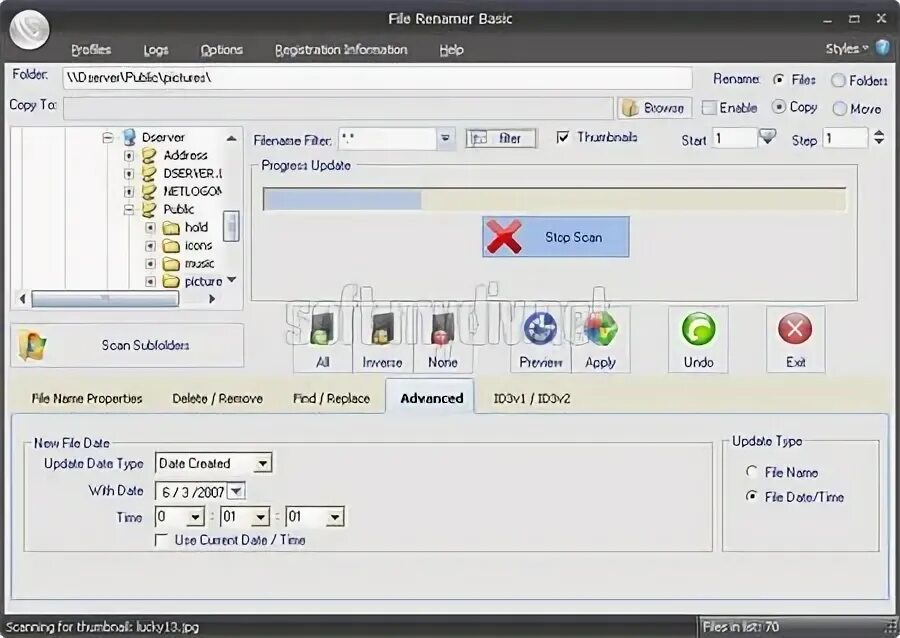Select File Date/Time update type radio
Screen dimensions: 900x638
pyautogui.click(x=751, y=496)
